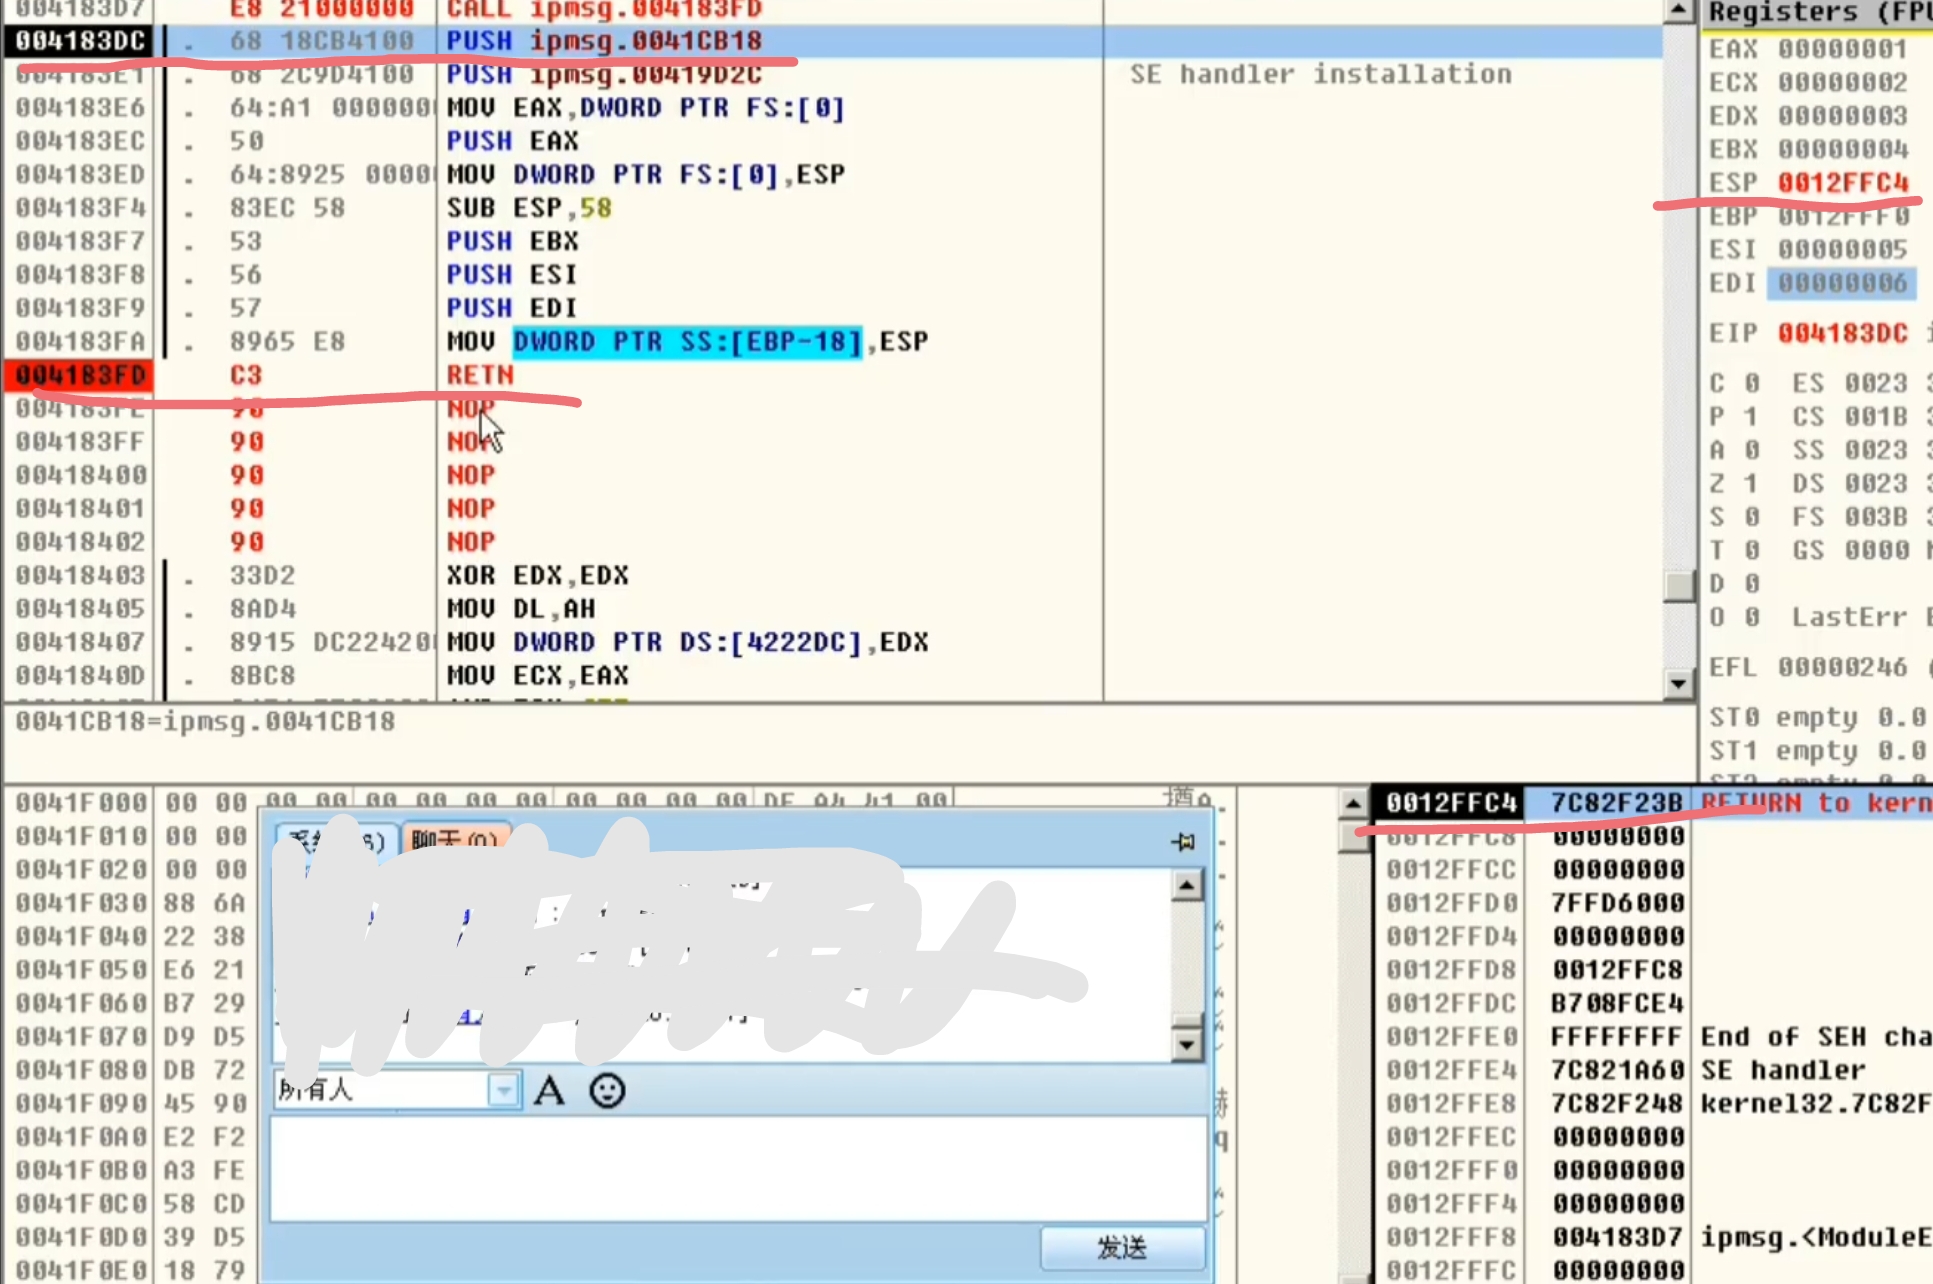1933x1284 pixels.
Task: Click the Z flag value 1
Action: [1751, 484]
